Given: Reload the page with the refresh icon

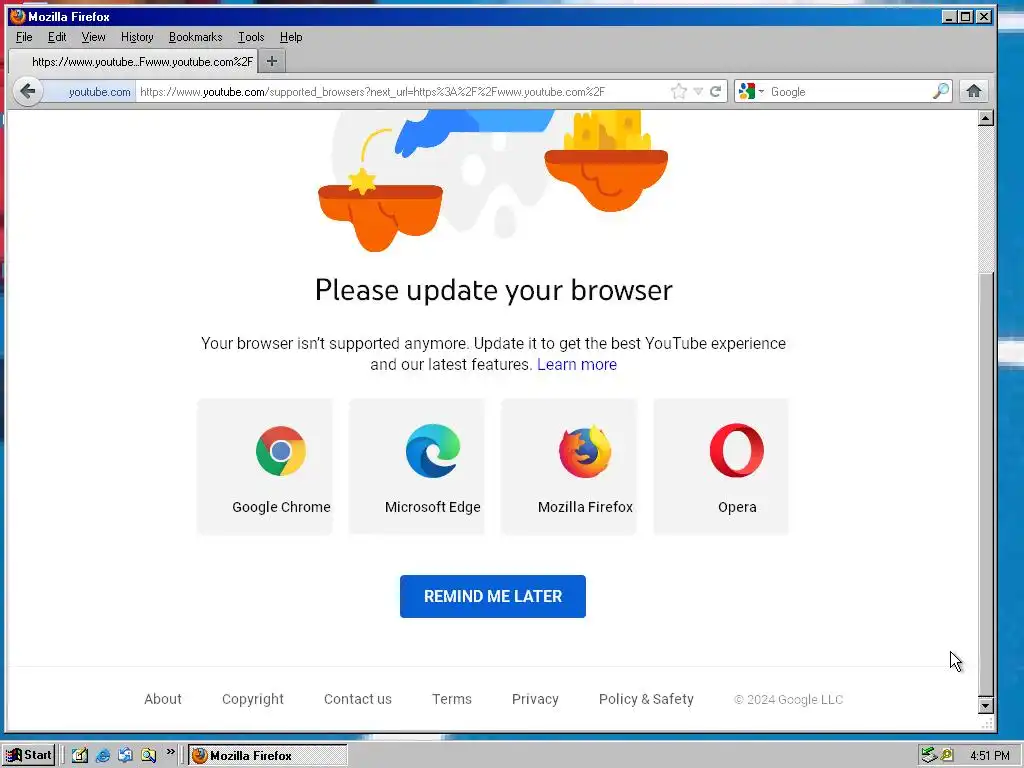Looking at the screenshot, I should 715,91.
